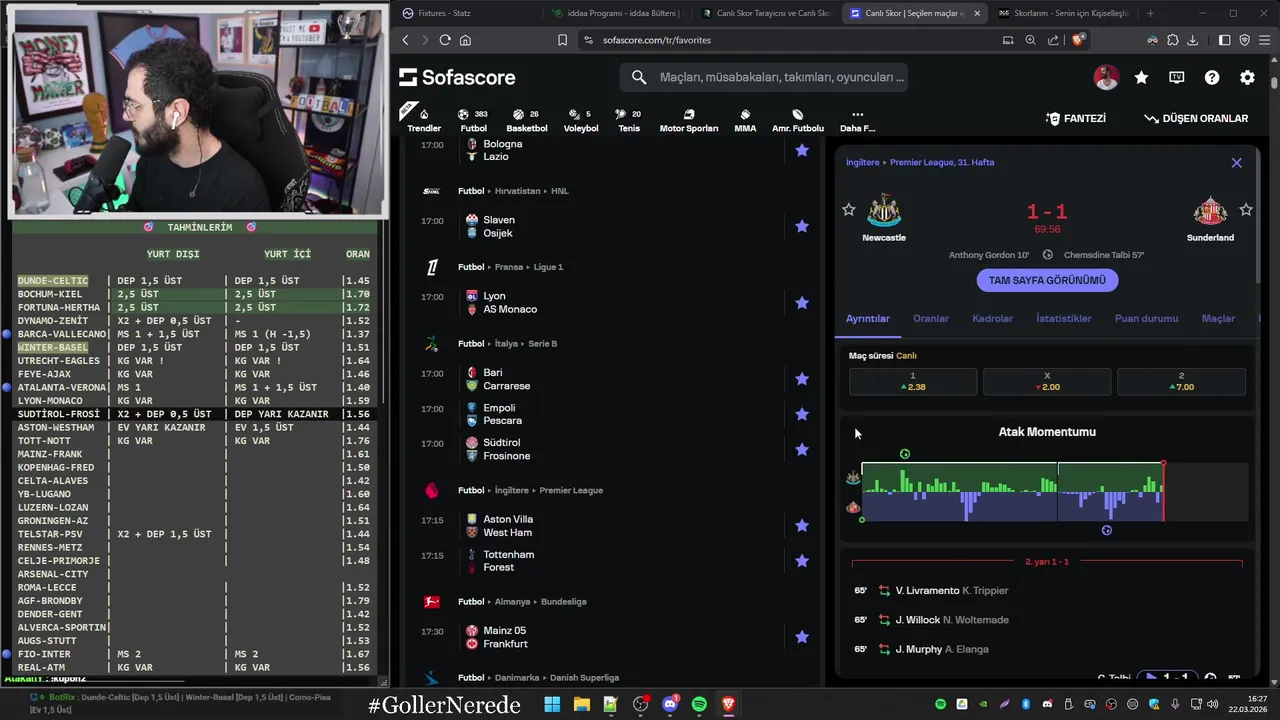
Task: Open the browser hamburger menu
Action: (x=1264, y=40)
